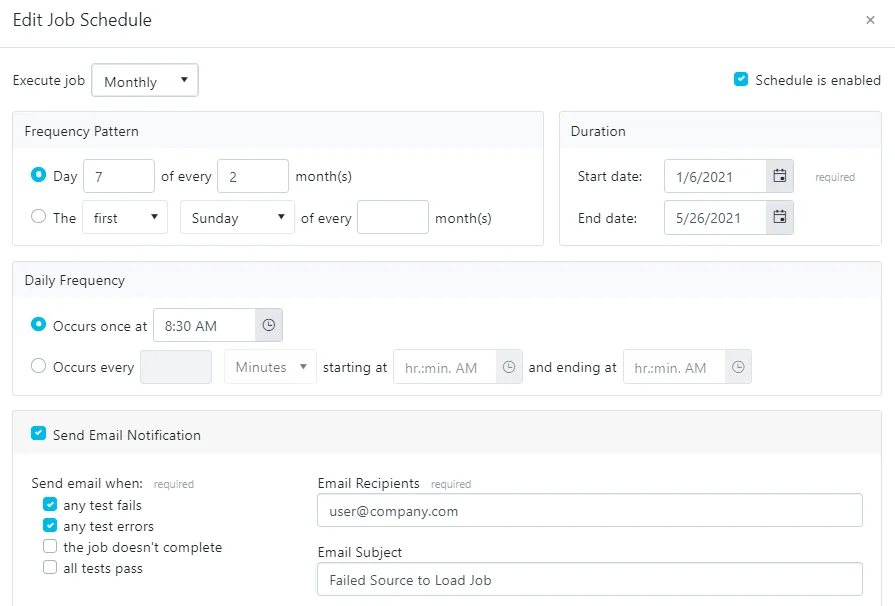Click the End date field 5/26/2021

715,217
